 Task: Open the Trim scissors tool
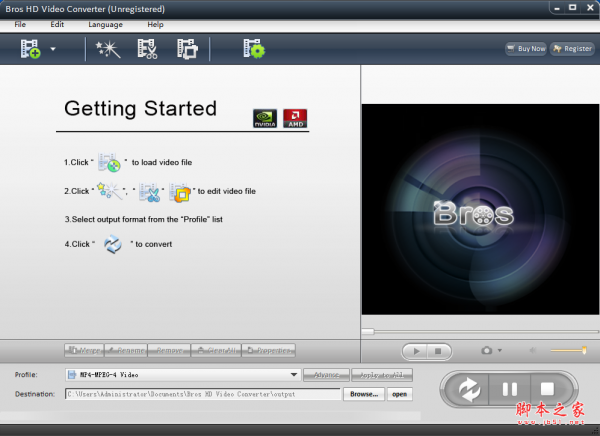(x=147, y=49)
